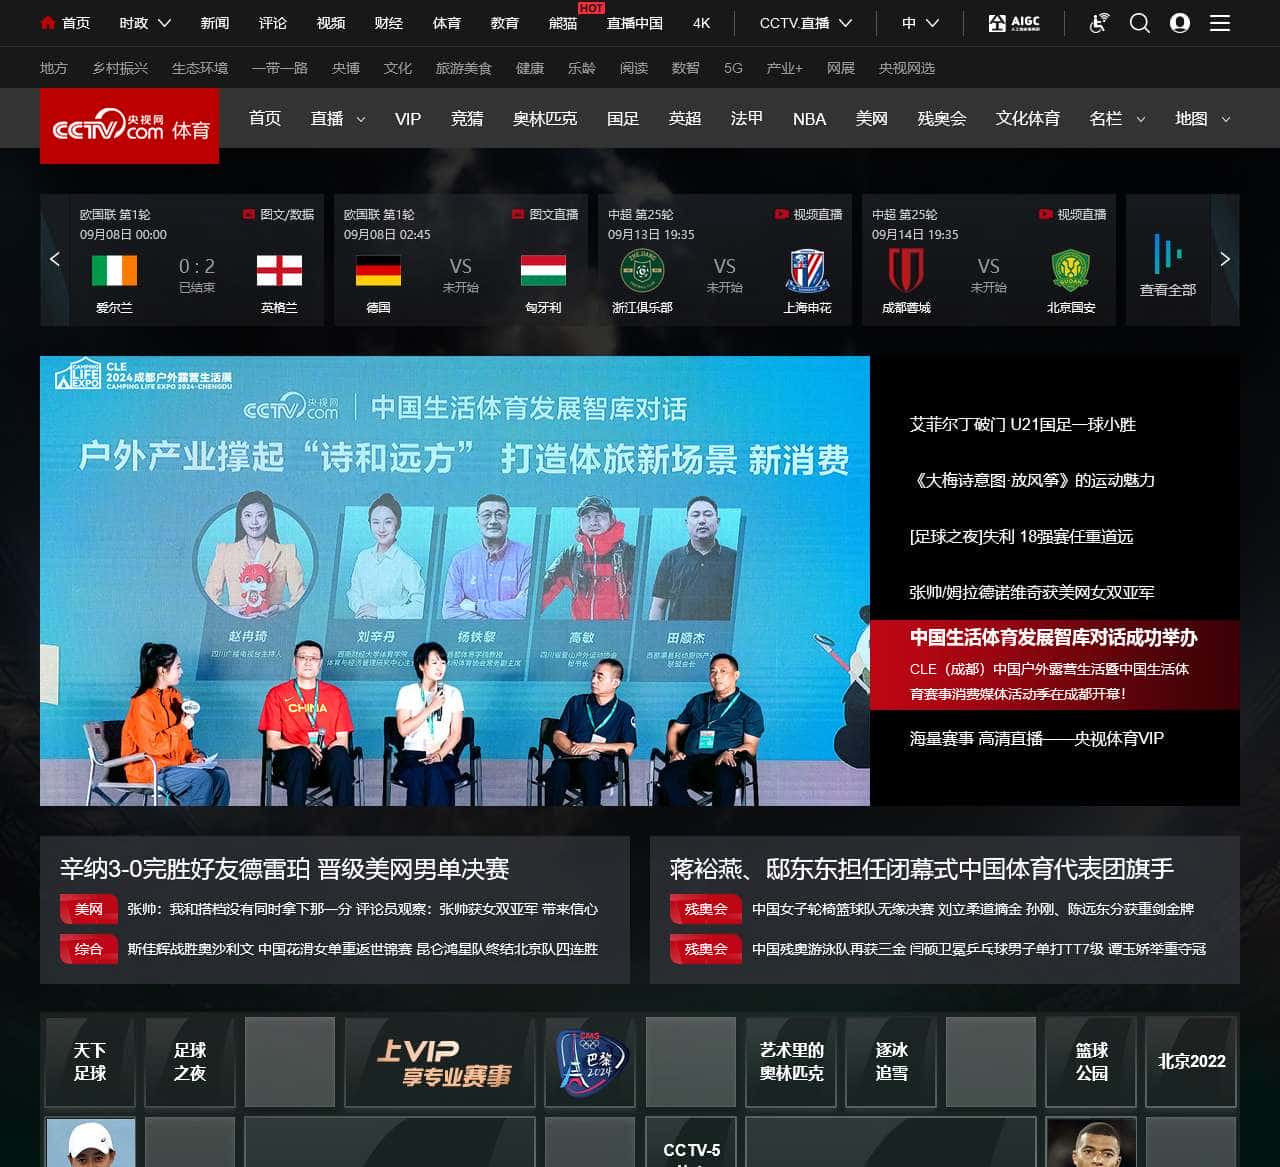
Task: Open 图文/数据 for Ireland vs England
Action: pyautogui.click(x=279, y=214)
